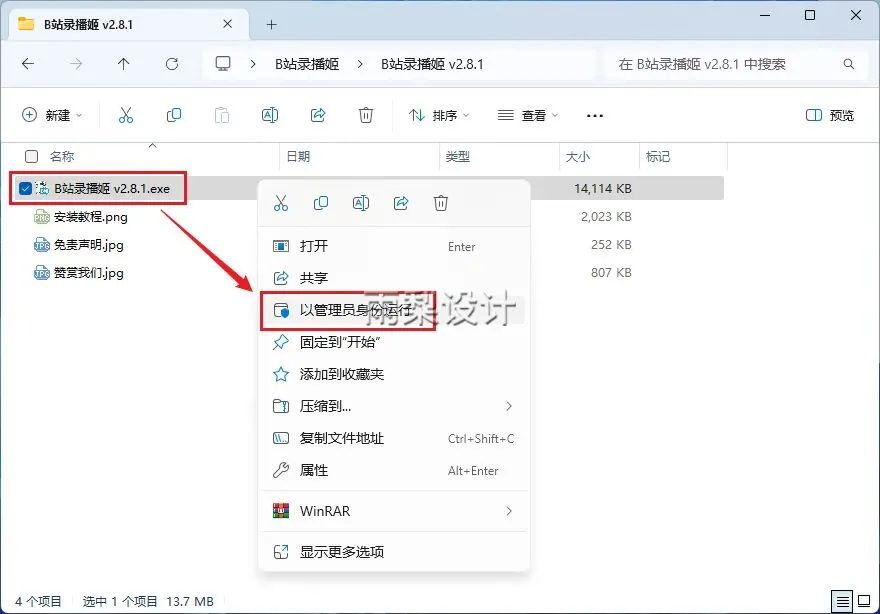Viewport: 880px width, 614px height.
Task: Click the This PC monitor icon in address bar
Action: click(x=223, y=63)
